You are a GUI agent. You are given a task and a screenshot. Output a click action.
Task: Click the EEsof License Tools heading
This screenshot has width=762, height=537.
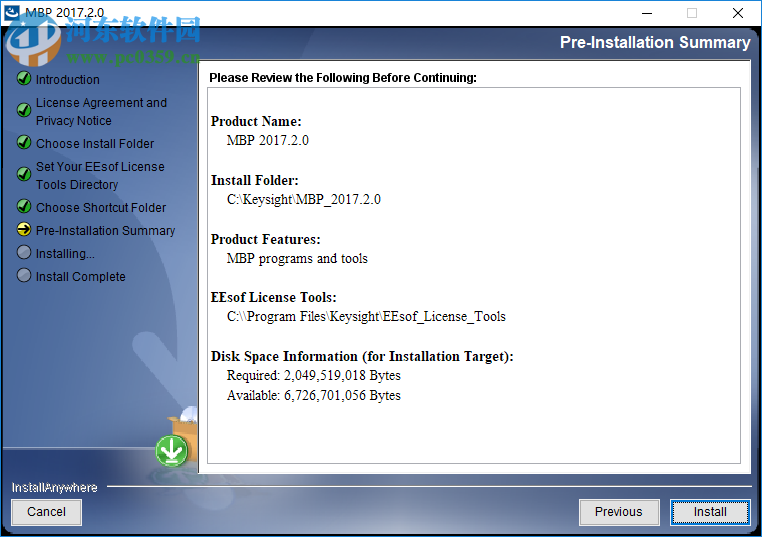[x=274, y=297]
